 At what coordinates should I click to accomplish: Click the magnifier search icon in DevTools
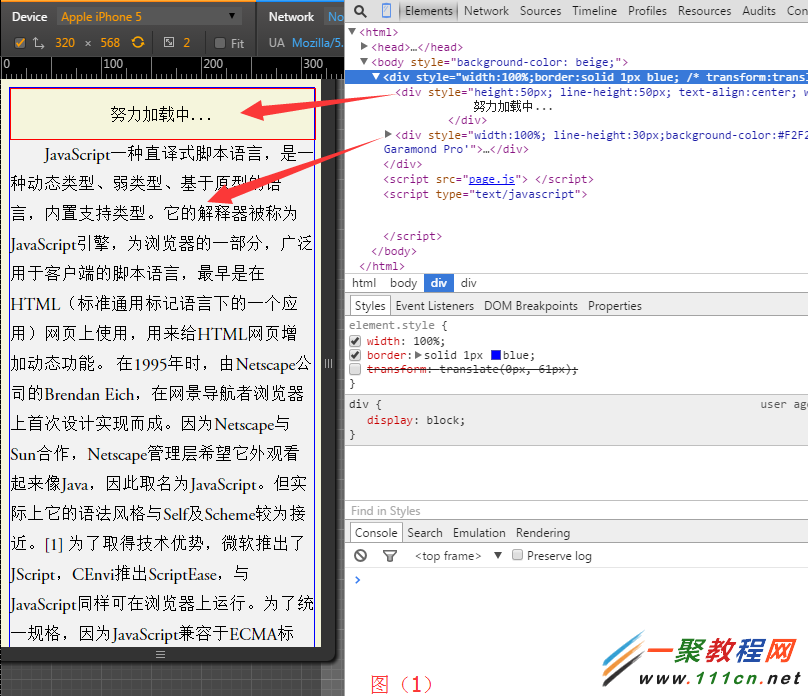pyautogui.click(x=360, y=11)
